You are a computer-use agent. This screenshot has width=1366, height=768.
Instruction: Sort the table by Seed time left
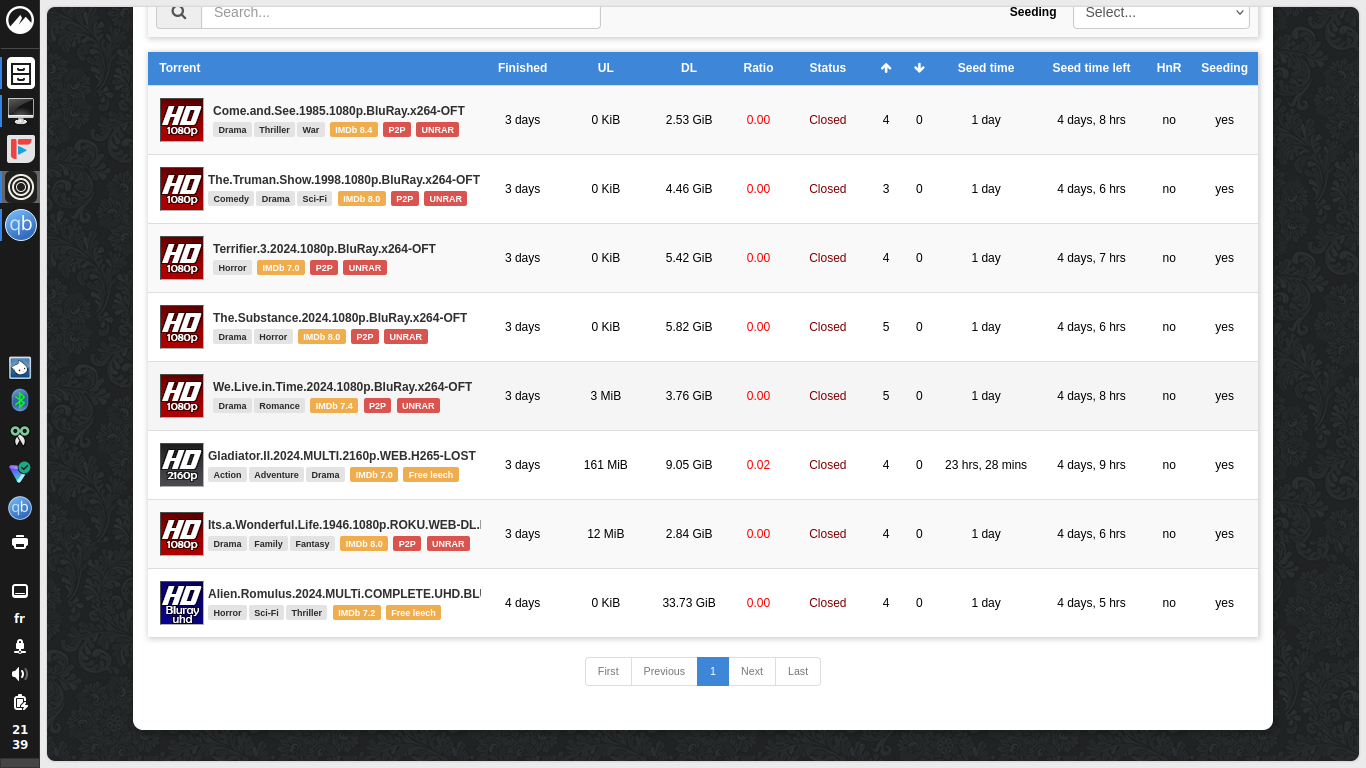click(x=1091, y=68)
